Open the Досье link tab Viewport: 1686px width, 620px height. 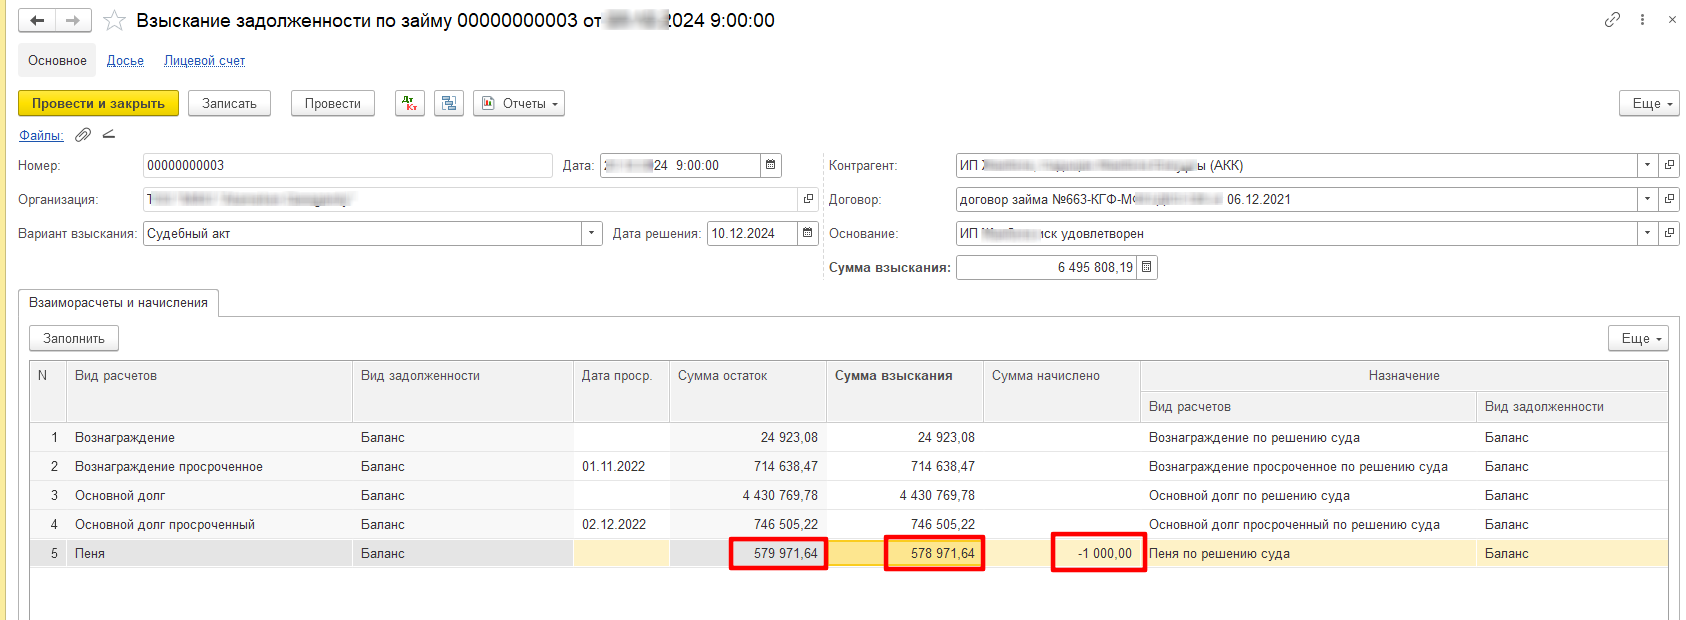pos(125,60)
